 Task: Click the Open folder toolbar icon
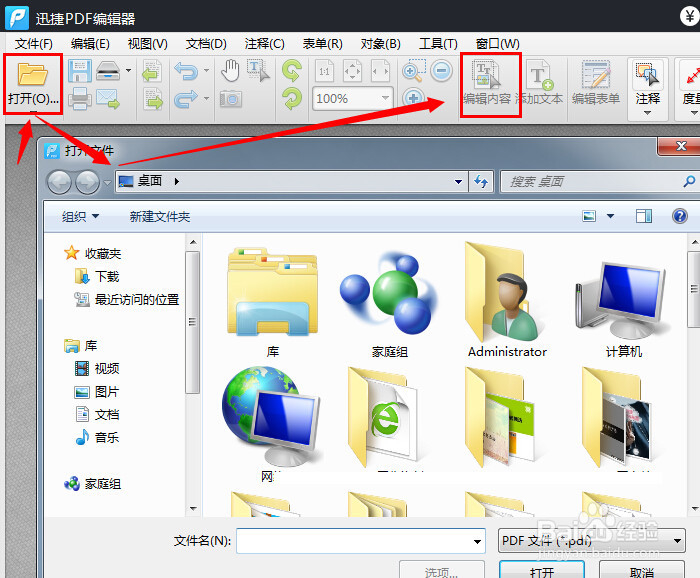(x=32, y=74)
